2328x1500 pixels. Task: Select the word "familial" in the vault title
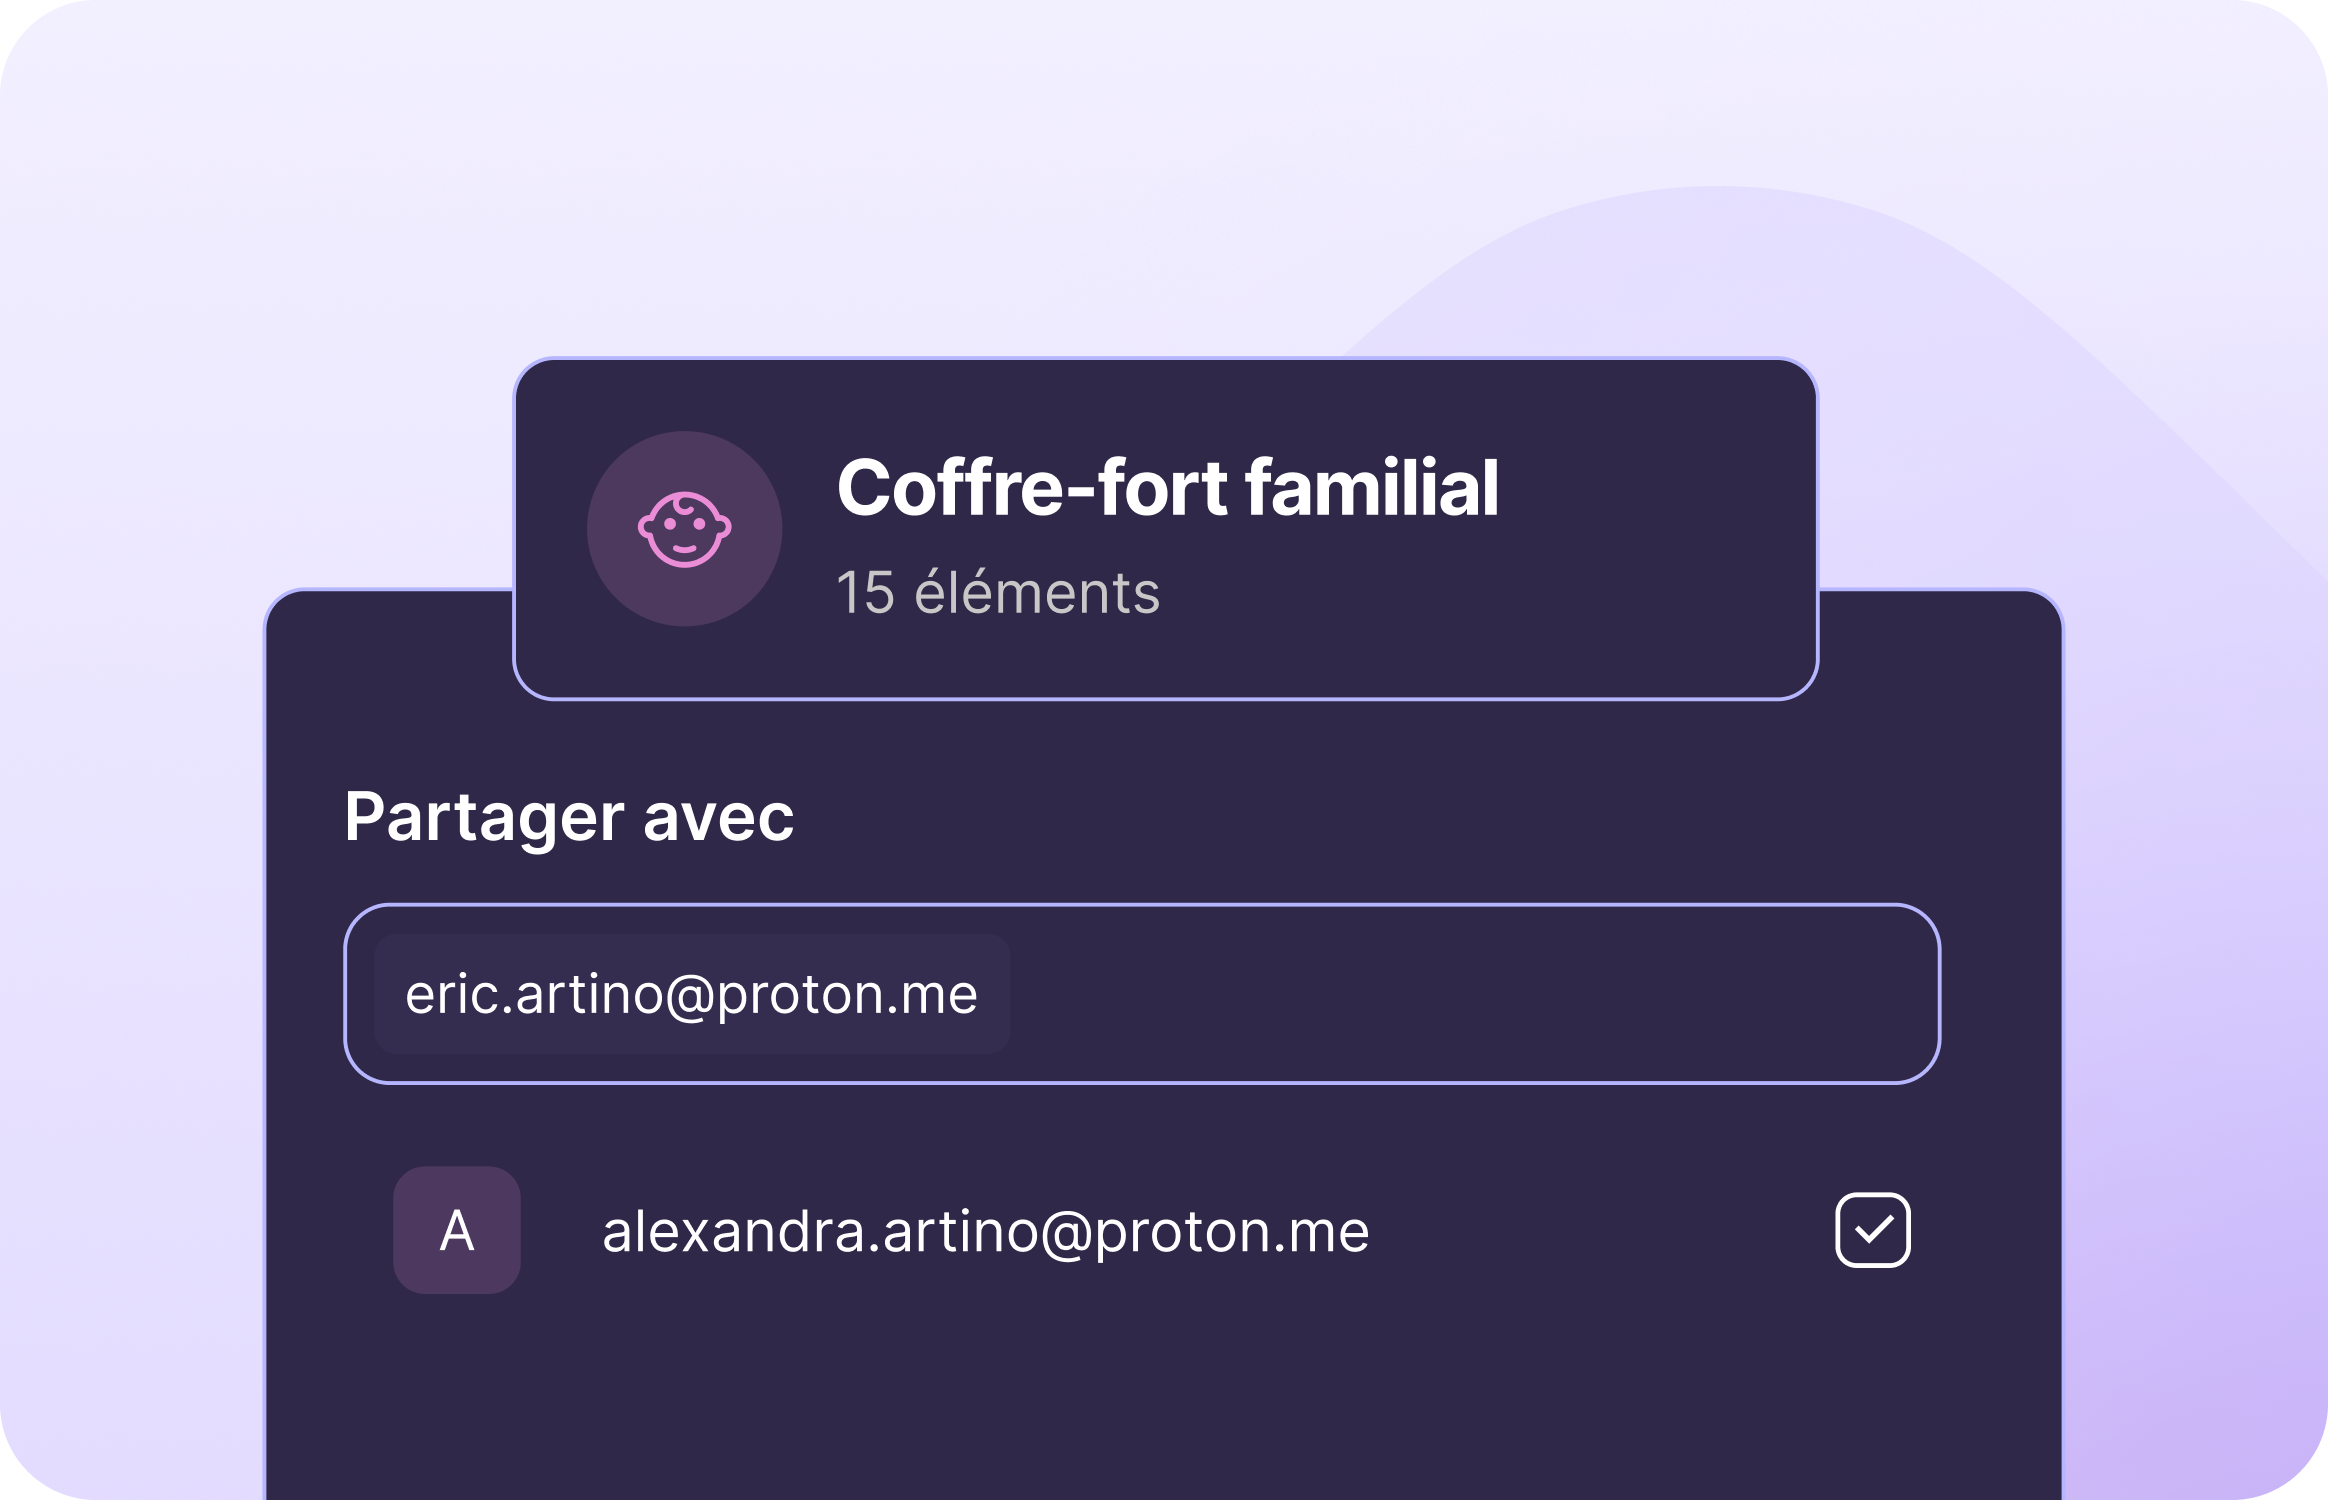pyautogui.click(x=1371, y=488)
